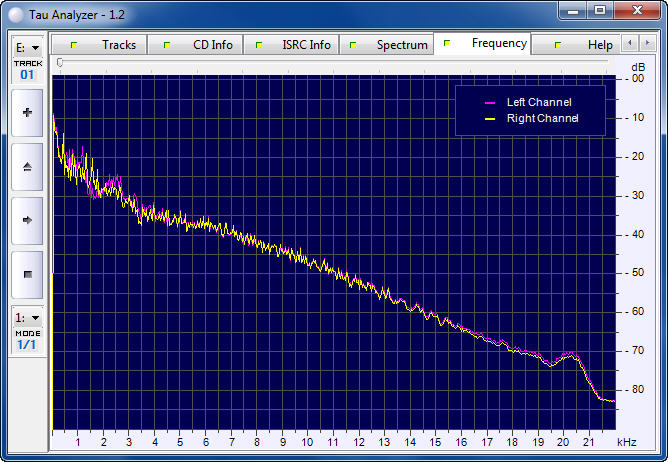Image resolution: width=668 pixels, height=462 pixels.
Task: Click the plus button in left sidebar
Action: 27,113
